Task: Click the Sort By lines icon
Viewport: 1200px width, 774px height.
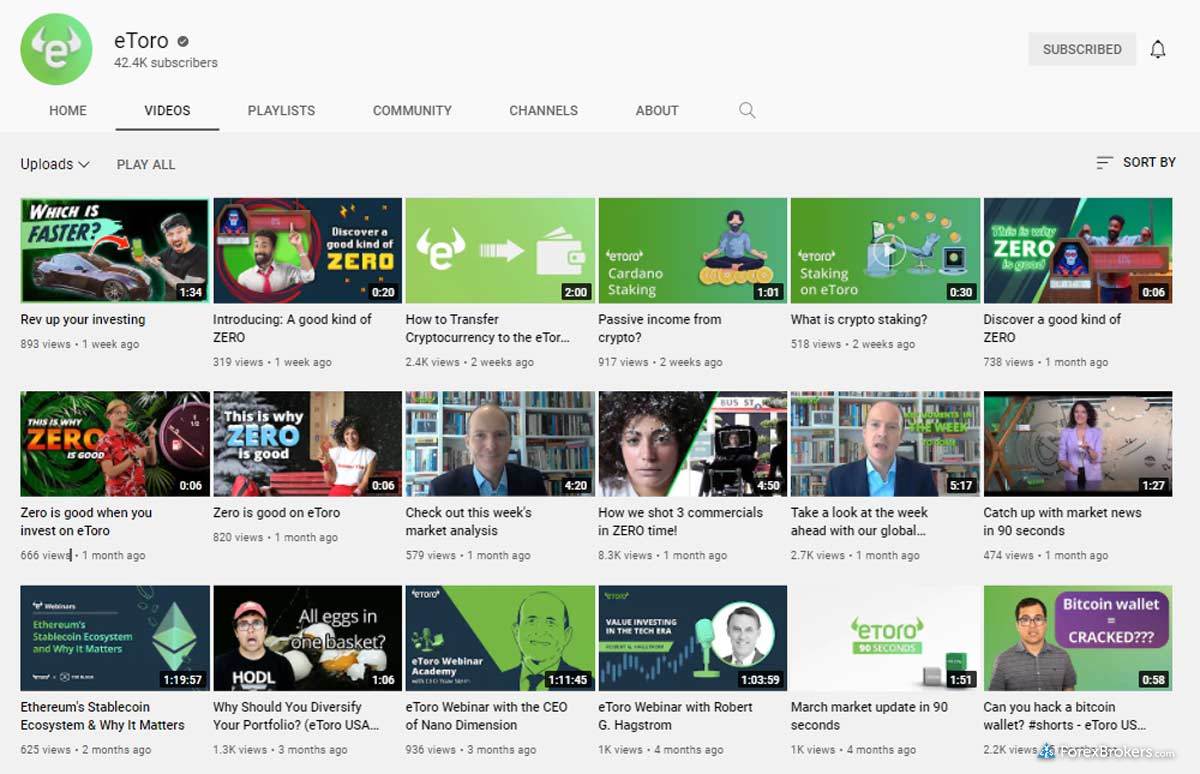Action: [x=1104, y=162]
